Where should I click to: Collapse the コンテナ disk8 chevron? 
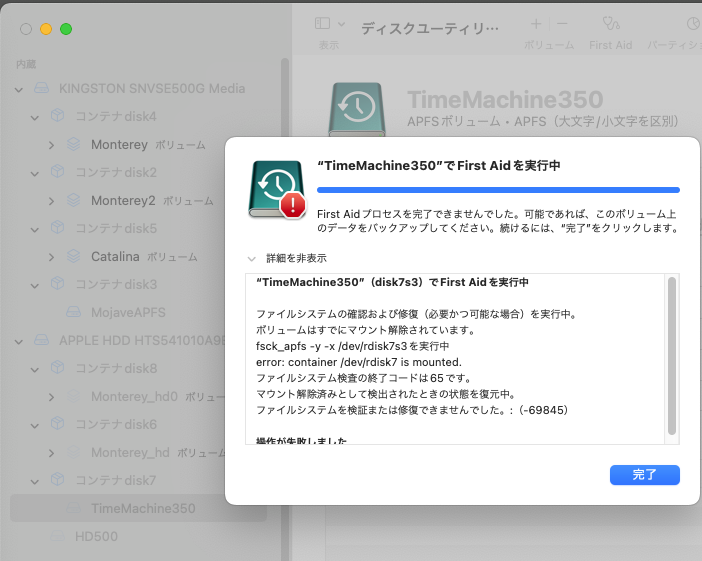[x=35, y=370]
